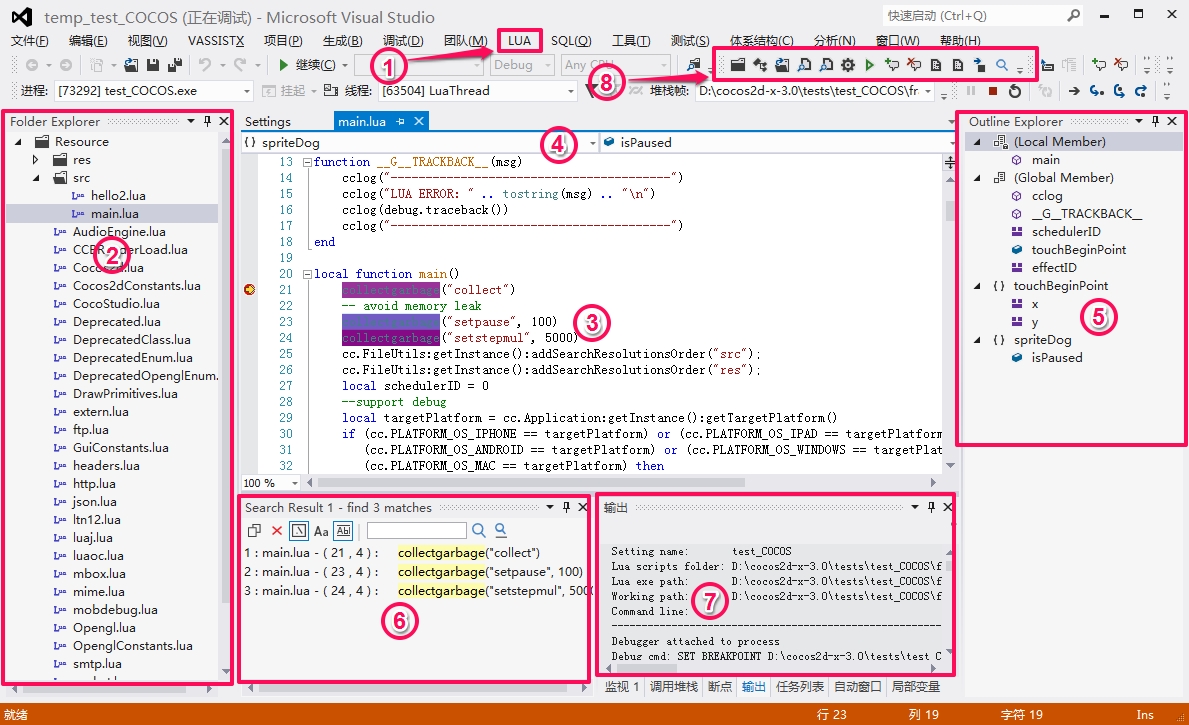
Task: Click the red Stop debugging icon
Action: (x=993, y=91)
